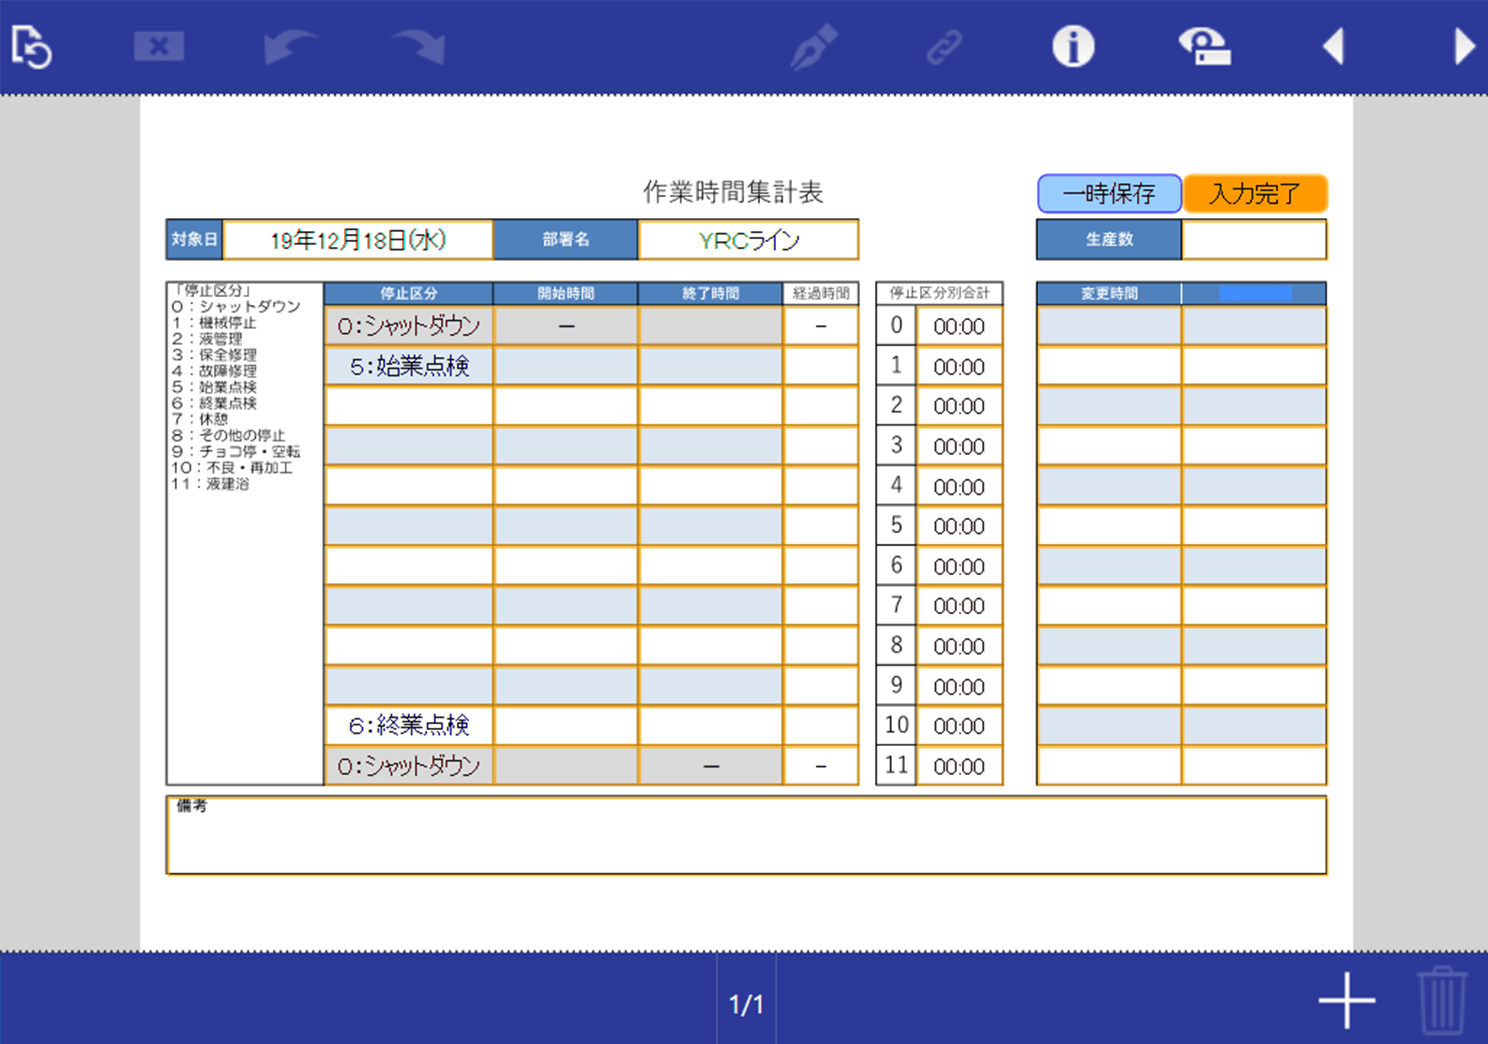Click the 1/1 page indicator
Viewport: 1488px width, 1044px height.
746,1004
